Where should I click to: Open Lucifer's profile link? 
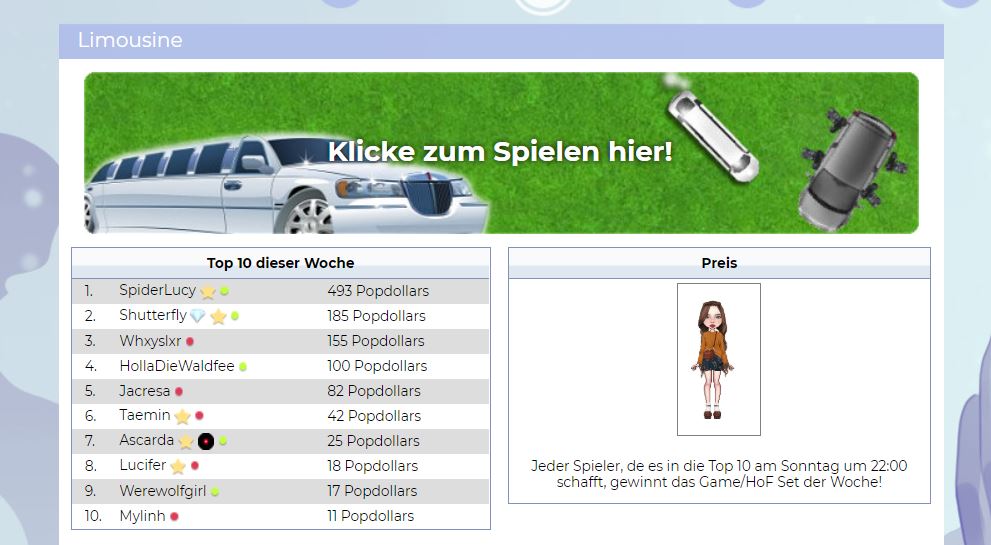tap(143, 465)
